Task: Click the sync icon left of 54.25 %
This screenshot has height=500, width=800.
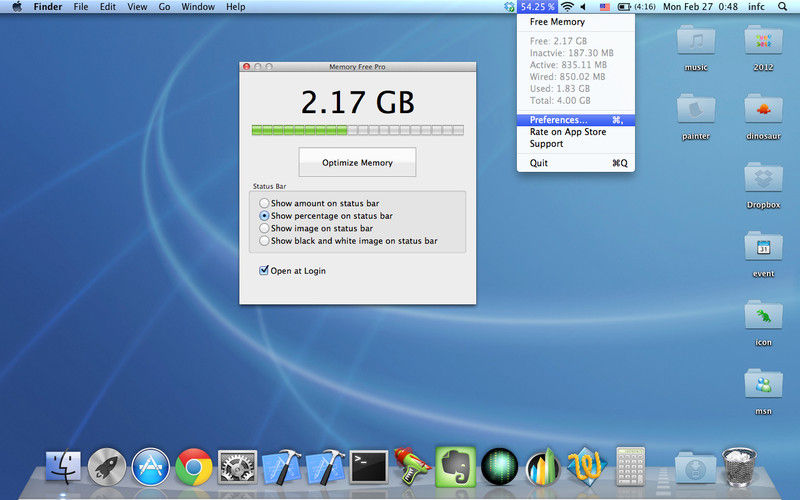Action: pyautogui.click(x=509, y=7)
